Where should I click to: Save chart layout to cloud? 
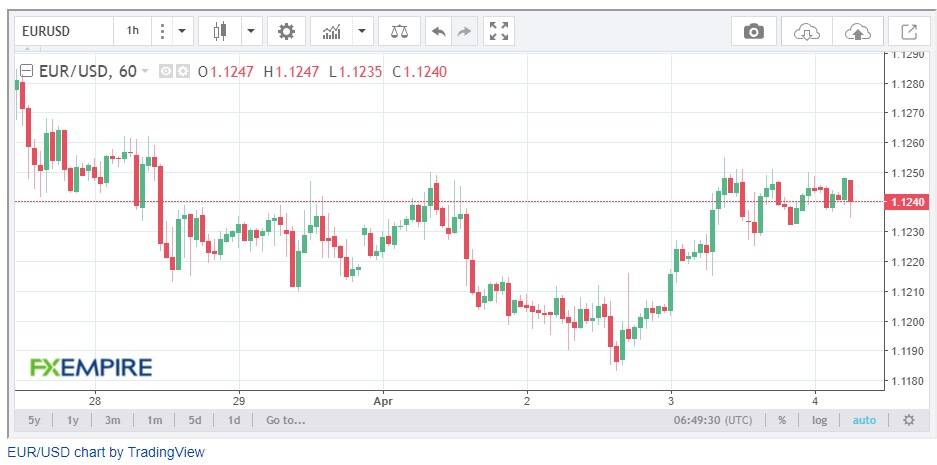[x=858, y=31]
